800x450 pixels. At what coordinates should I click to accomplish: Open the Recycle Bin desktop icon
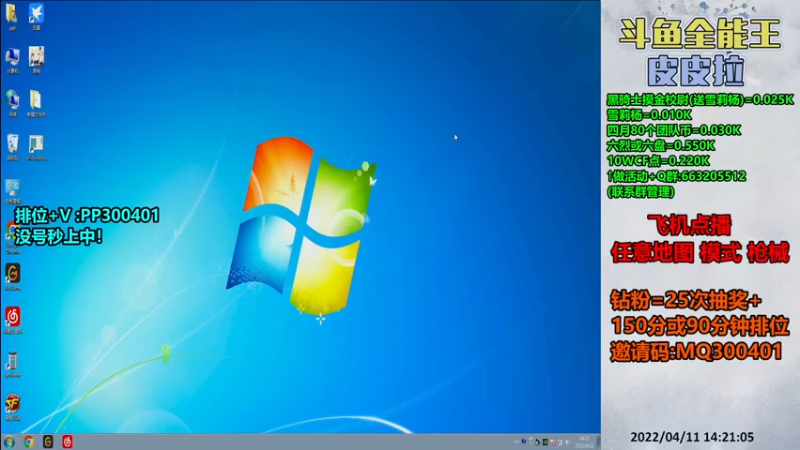(12, 147)
